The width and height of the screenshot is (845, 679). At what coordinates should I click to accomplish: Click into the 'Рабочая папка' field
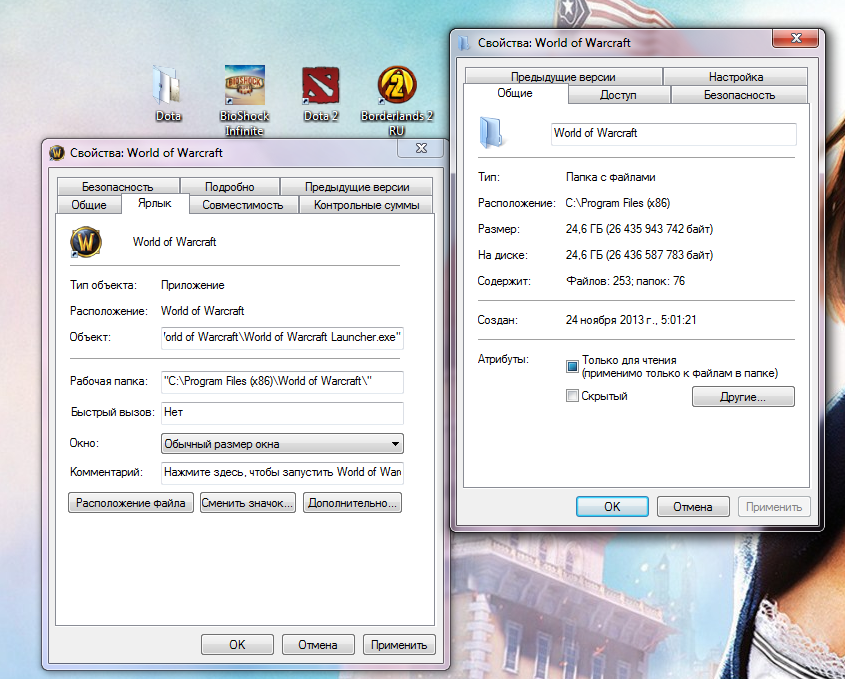tap(282, 382)
